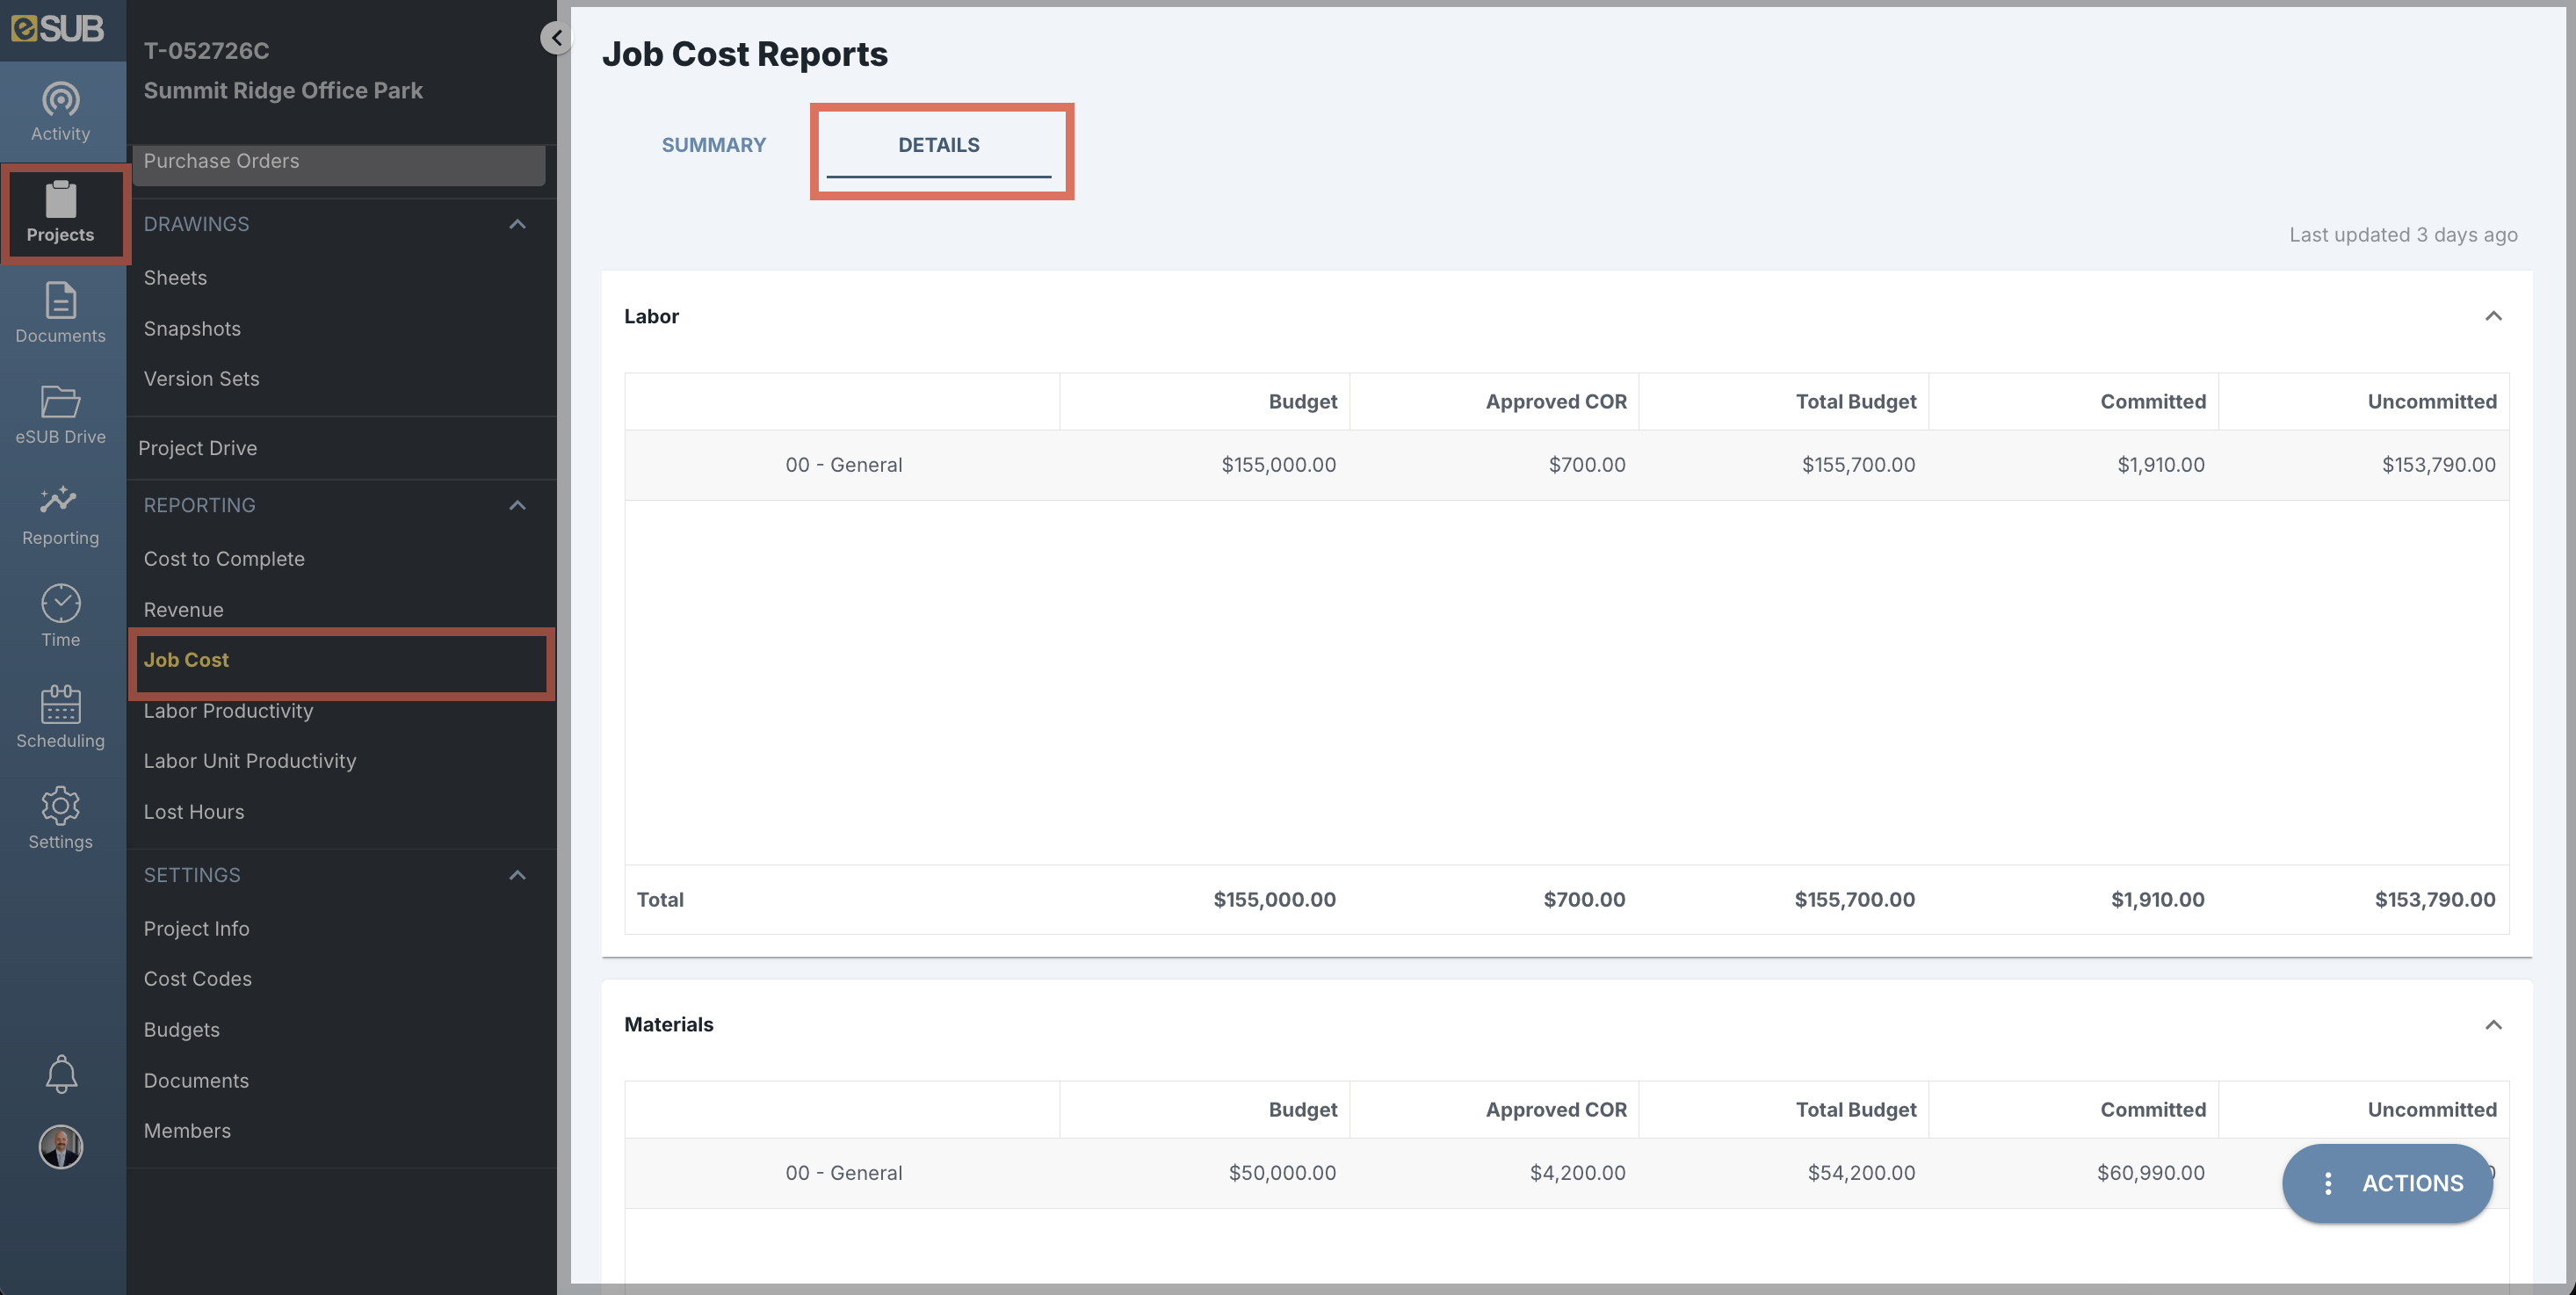Open the Settings gear icon

(x=61, y=805)
